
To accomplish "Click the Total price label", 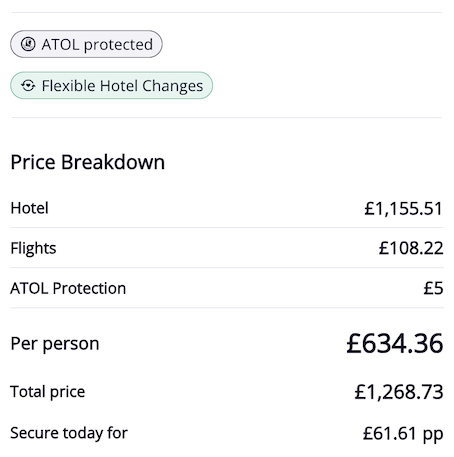I will tap(48, 392).
